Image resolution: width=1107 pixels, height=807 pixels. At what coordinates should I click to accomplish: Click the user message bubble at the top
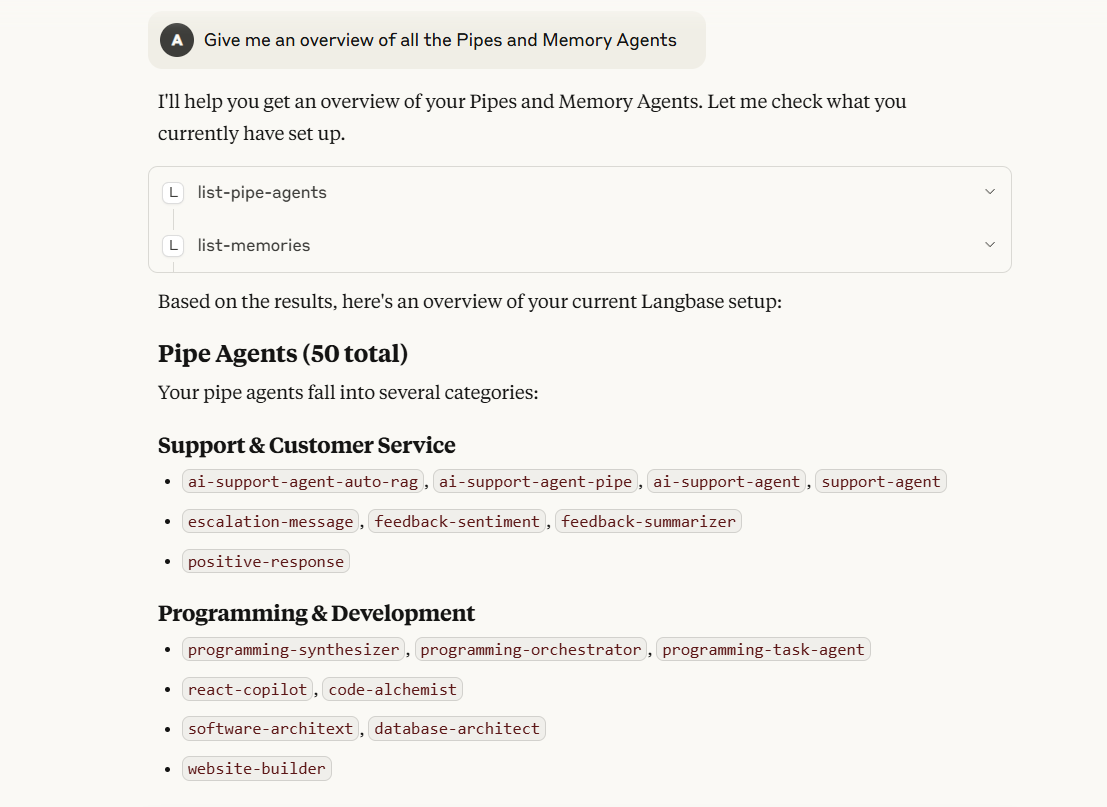point(440,40)
